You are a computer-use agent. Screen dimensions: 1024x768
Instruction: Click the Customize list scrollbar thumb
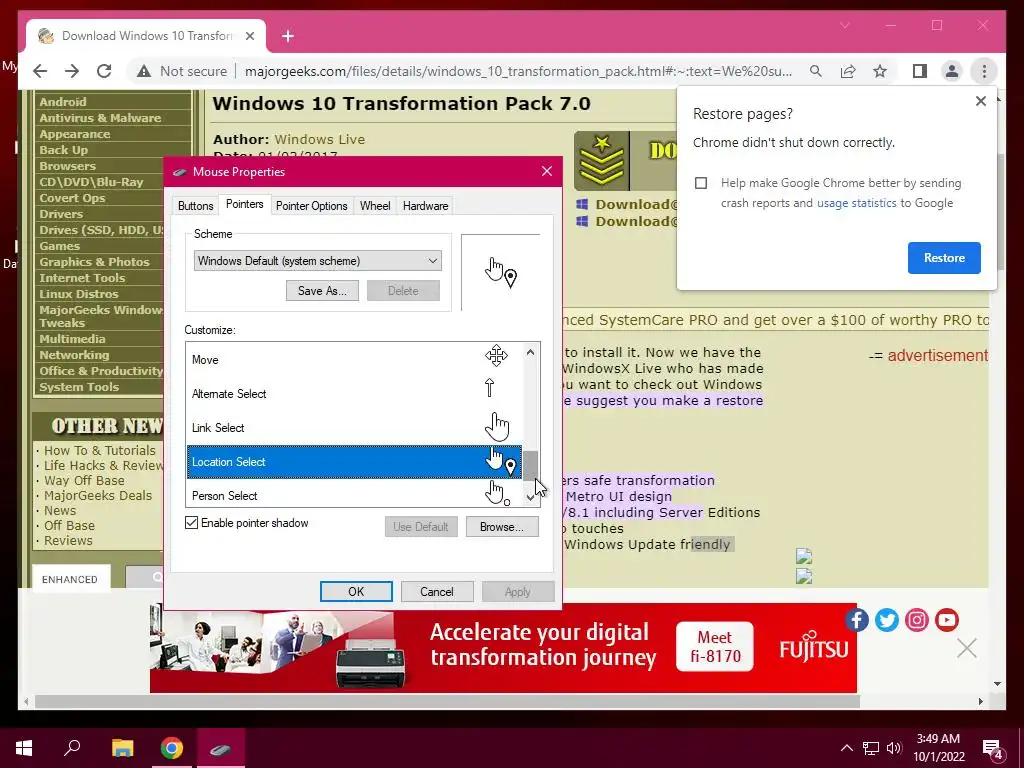530,465
